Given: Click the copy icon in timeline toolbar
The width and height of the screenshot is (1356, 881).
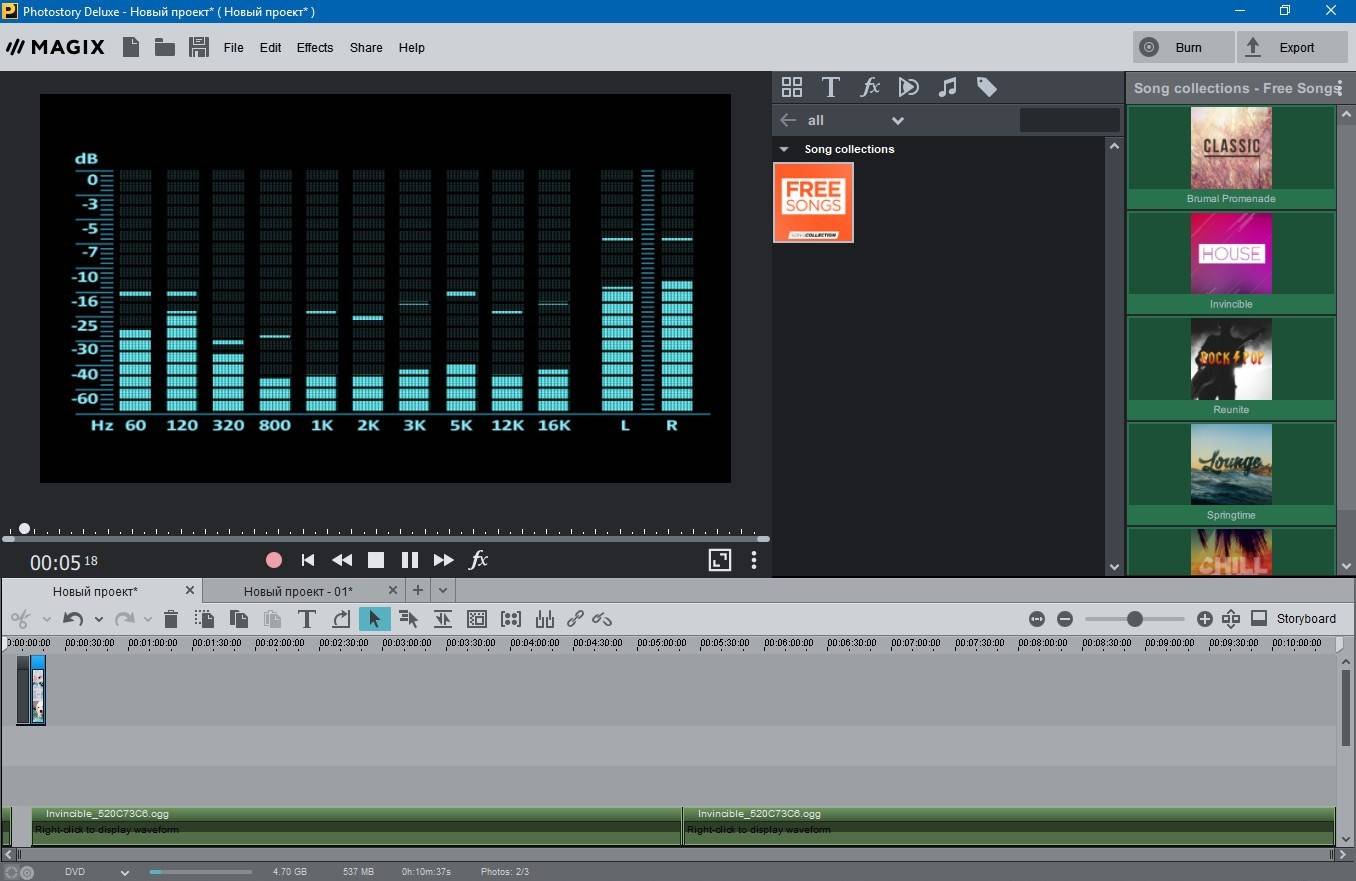Looking at the screenshot, I should coord(239,619).
